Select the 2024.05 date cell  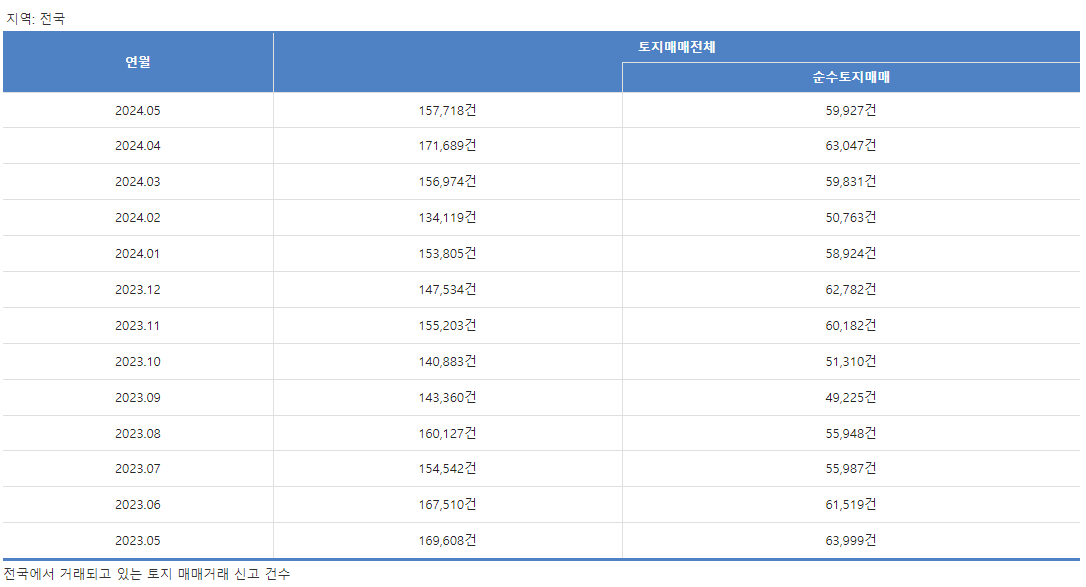pyautogui.click(x=138, y=111)
